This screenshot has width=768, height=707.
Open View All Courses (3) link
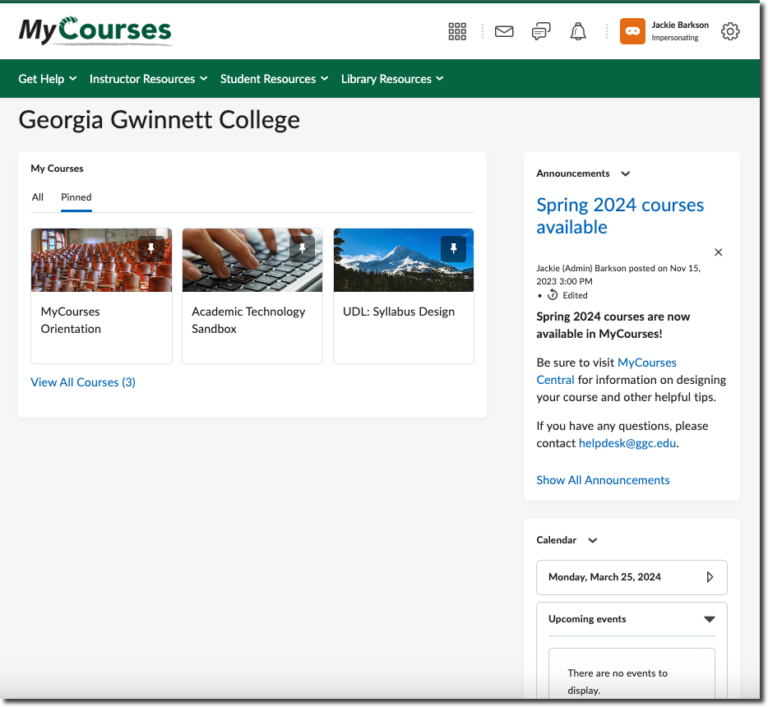(83, 382)
